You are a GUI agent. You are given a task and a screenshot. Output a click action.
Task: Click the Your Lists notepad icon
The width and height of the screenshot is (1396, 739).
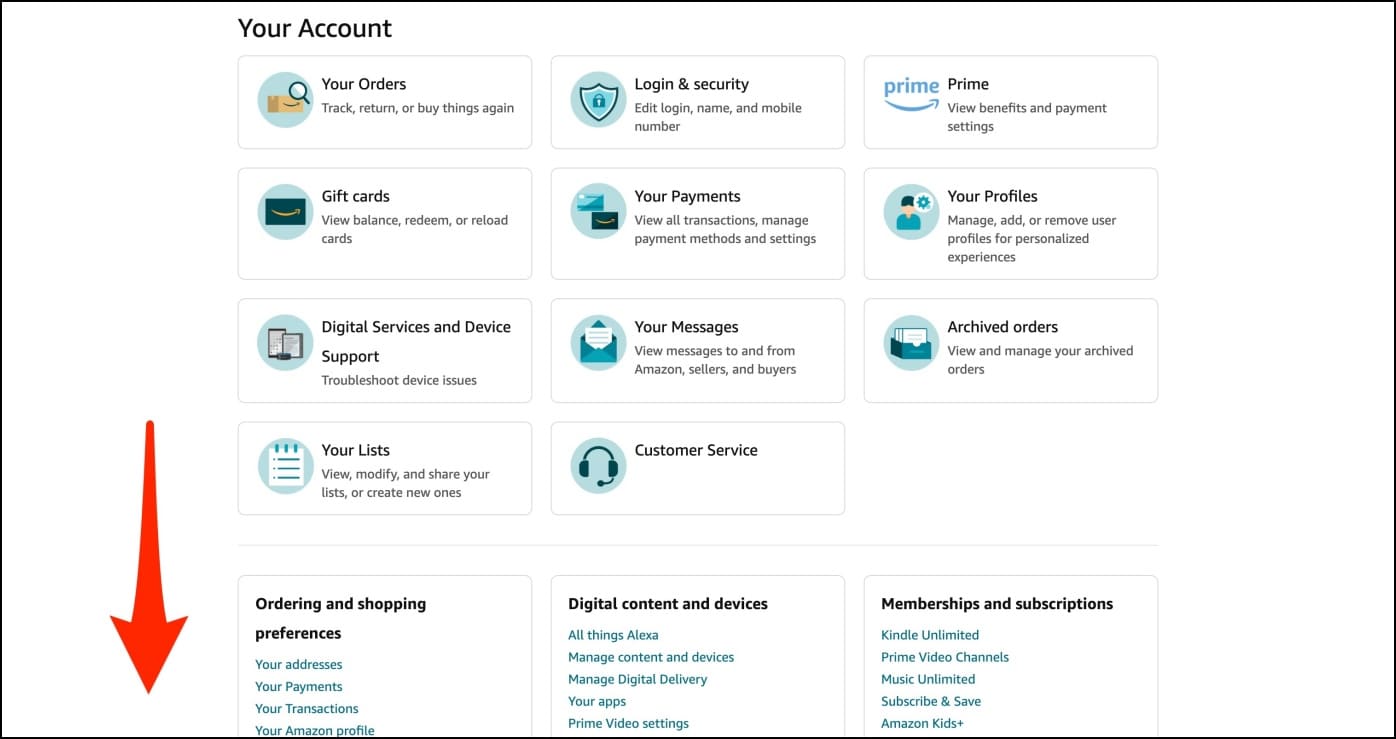[x=285, y=465]
